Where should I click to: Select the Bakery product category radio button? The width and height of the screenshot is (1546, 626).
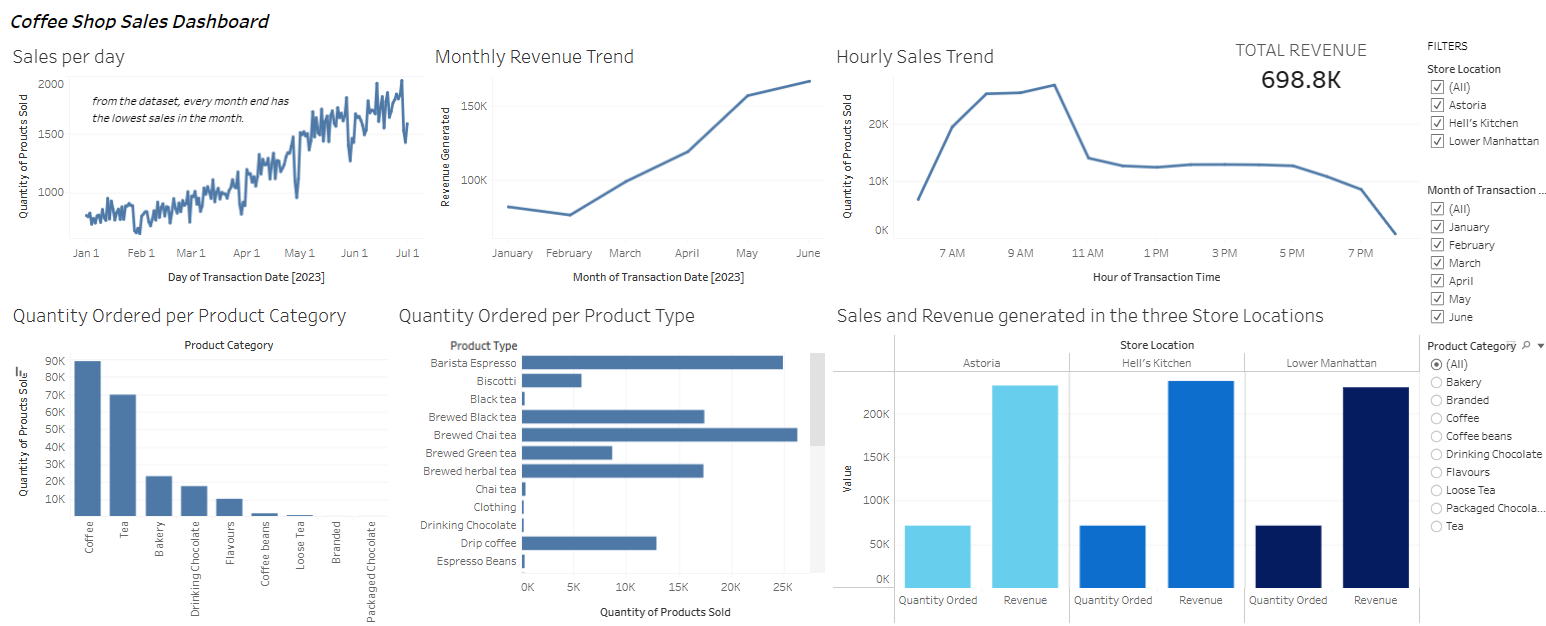pos(1437,381)
